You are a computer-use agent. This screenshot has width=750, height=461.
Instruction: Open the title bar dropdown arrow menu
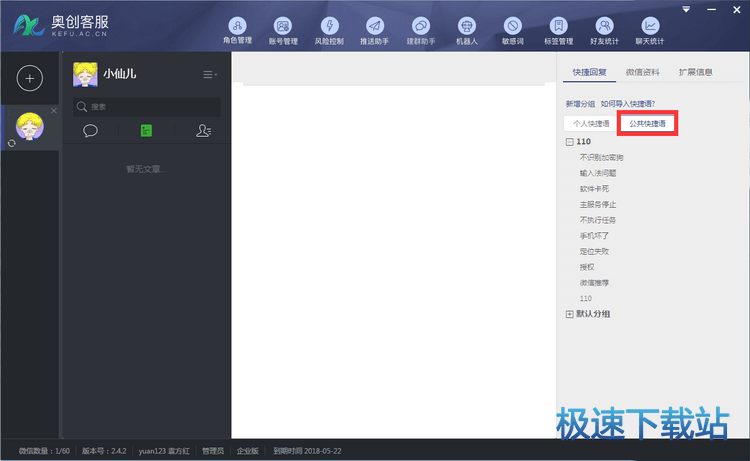686,10
